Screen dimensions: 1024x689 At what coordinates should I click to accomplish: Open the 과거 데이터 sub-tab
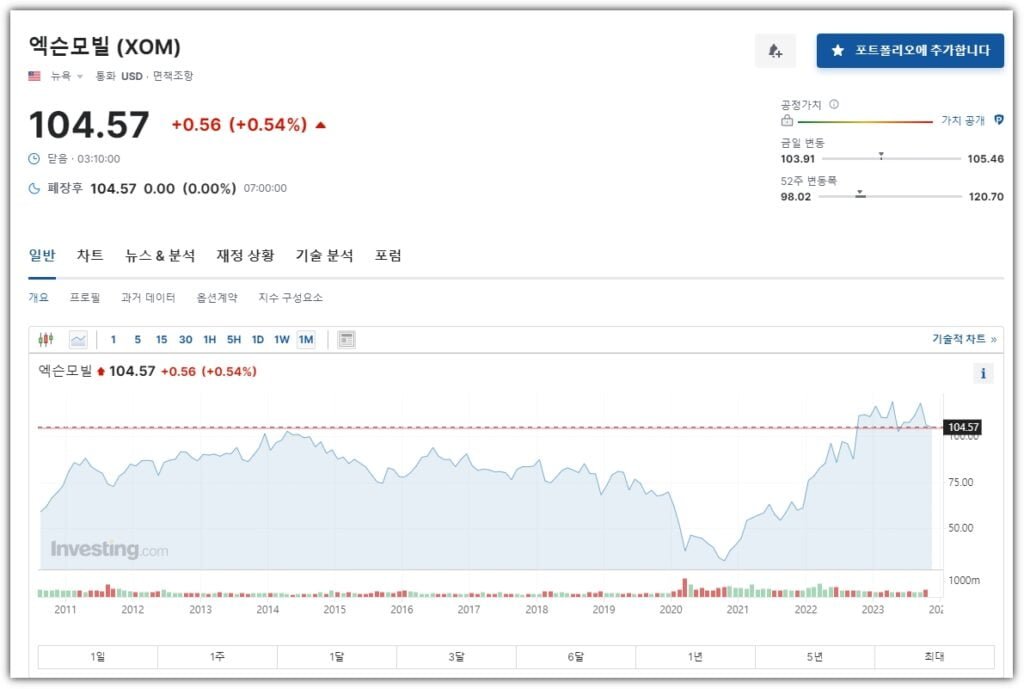pyautogui.click(x=148, y=298)
